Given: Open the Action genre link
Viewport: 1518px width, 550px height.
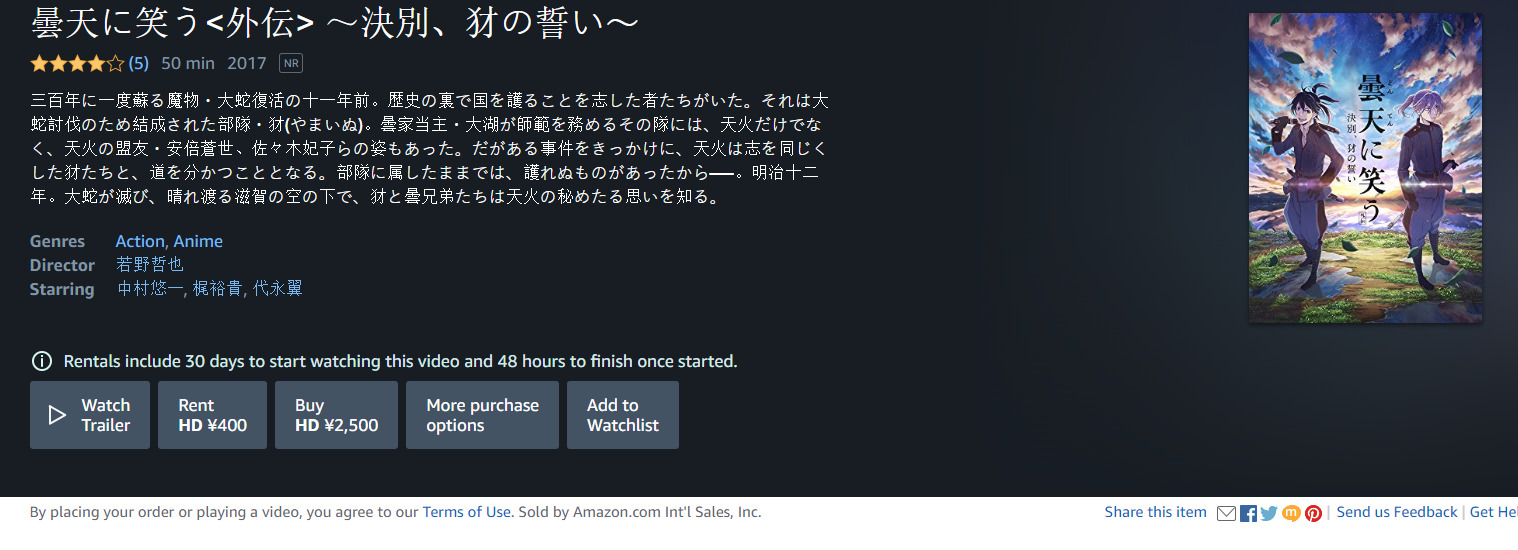Looking at the screenshot, I should [141, 241].
